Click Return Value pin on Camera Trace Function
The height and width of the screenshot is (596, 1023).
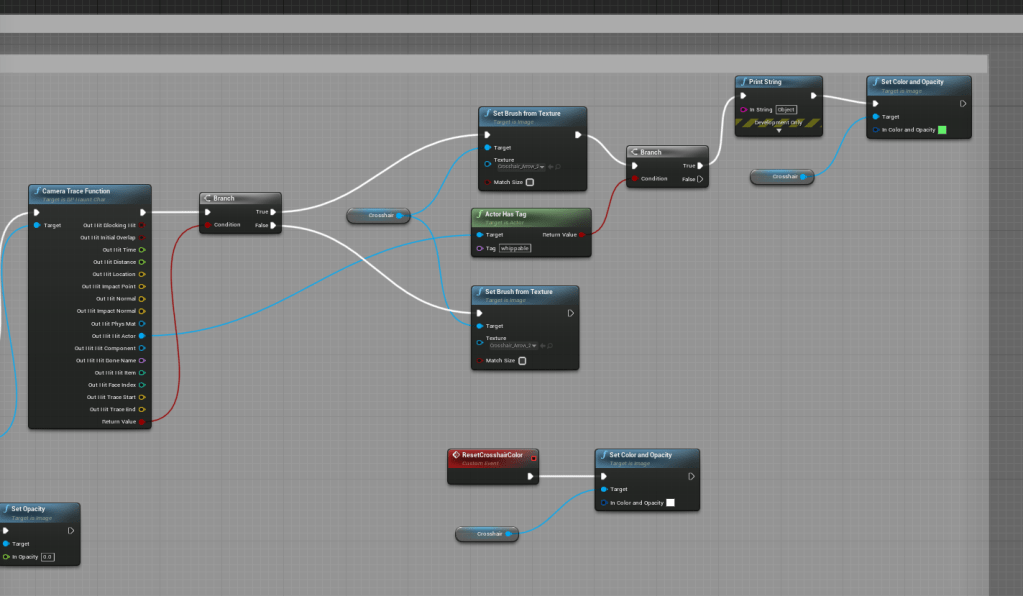(x=142, y=422)
